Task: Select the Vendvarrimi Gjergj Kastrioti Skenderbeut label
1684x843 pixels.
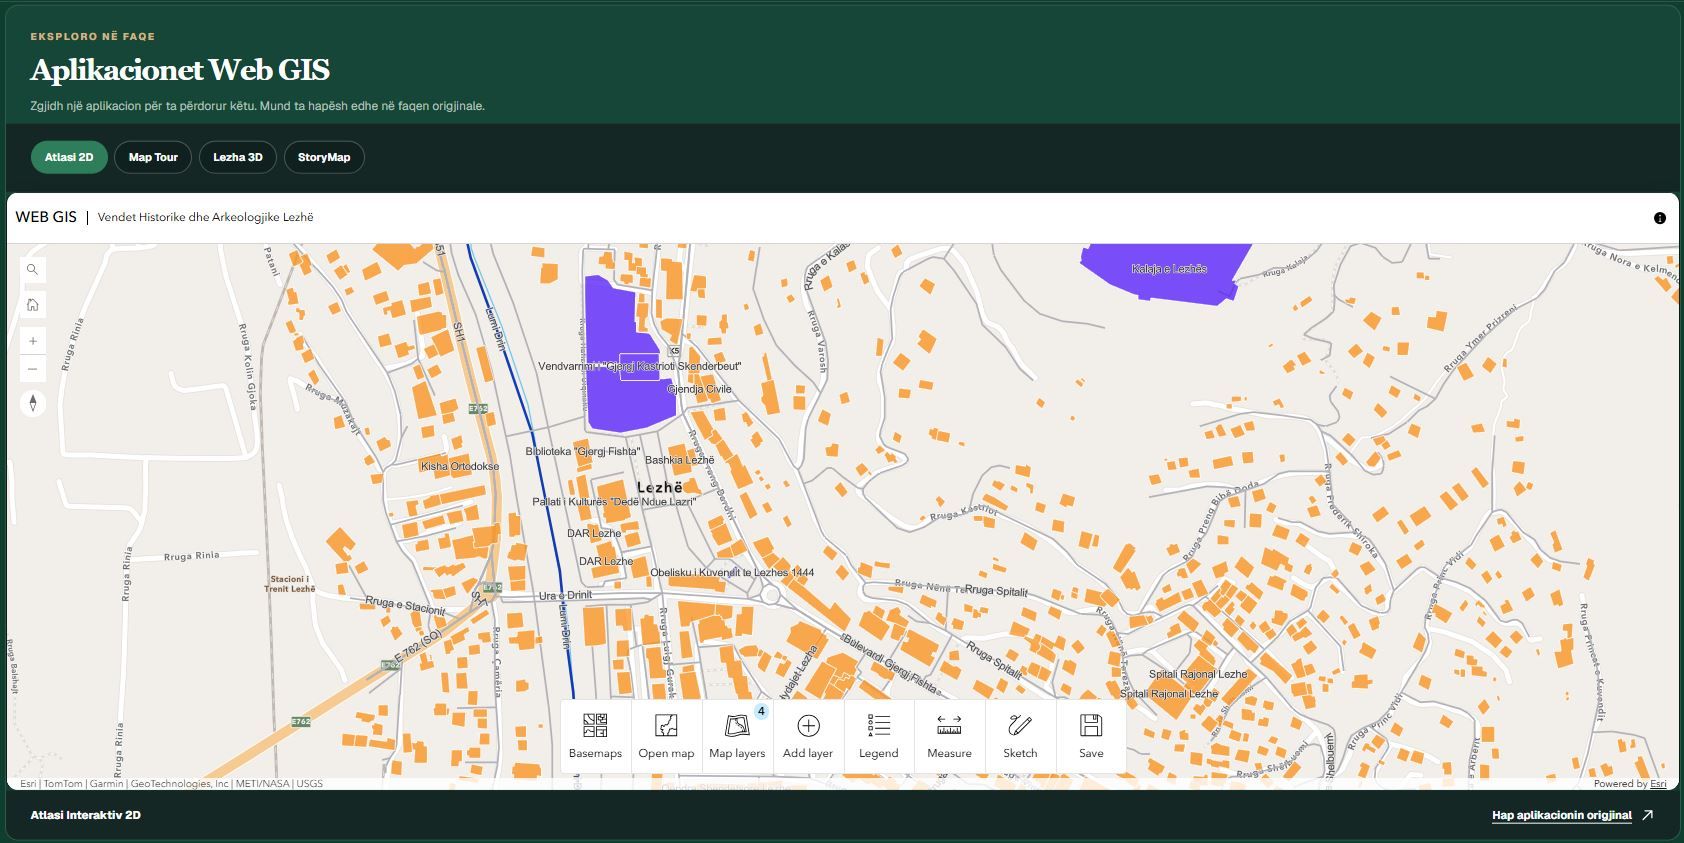Action: (x=640, y=366)
